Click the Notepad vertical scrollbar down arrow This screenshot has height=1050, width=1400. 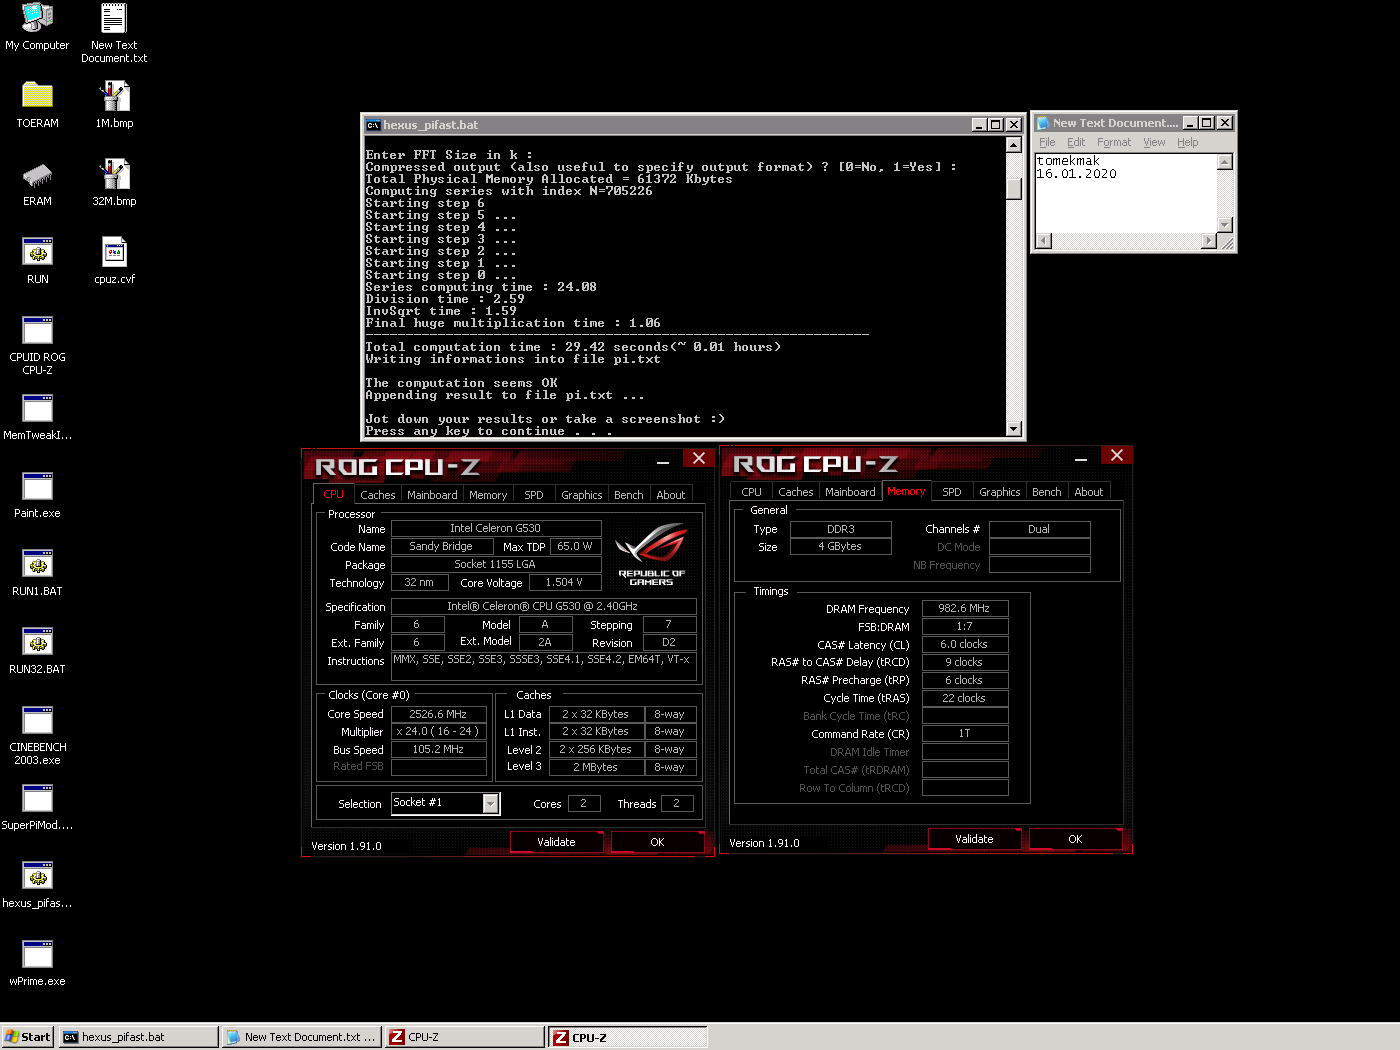(1225, 225)
